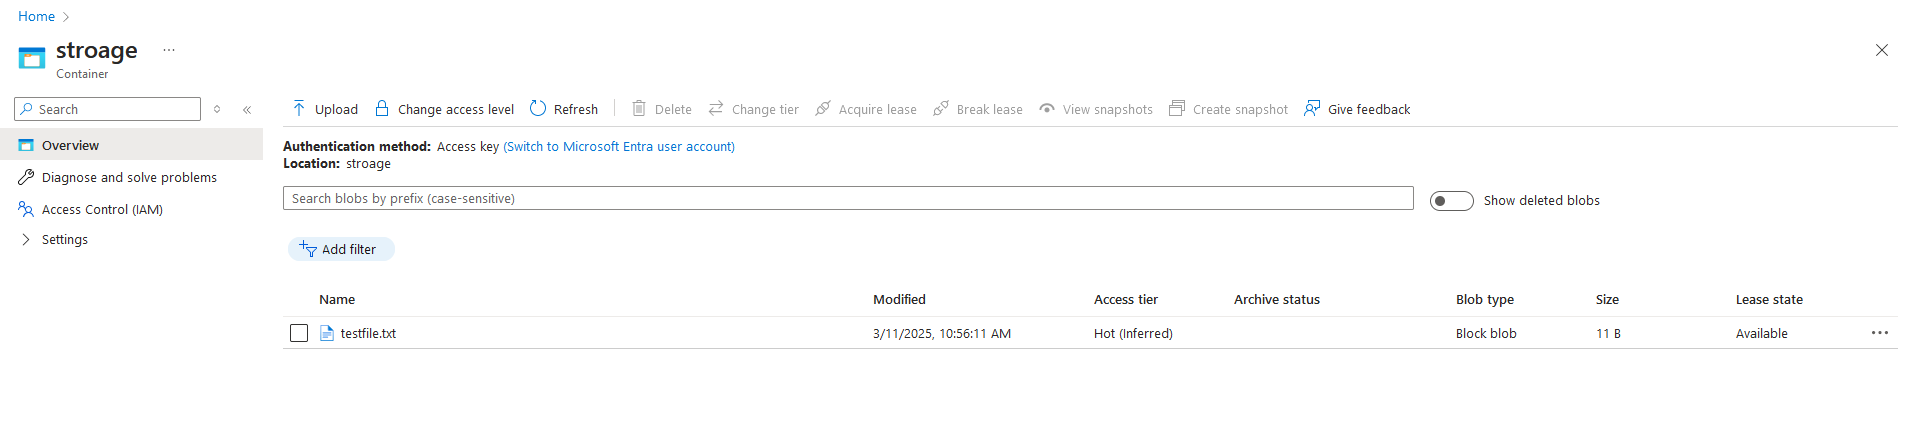The width and height of the screenshot is (1915, 438).
Task: Click the Create snapshot icon
Action: tap(1177, 108)
